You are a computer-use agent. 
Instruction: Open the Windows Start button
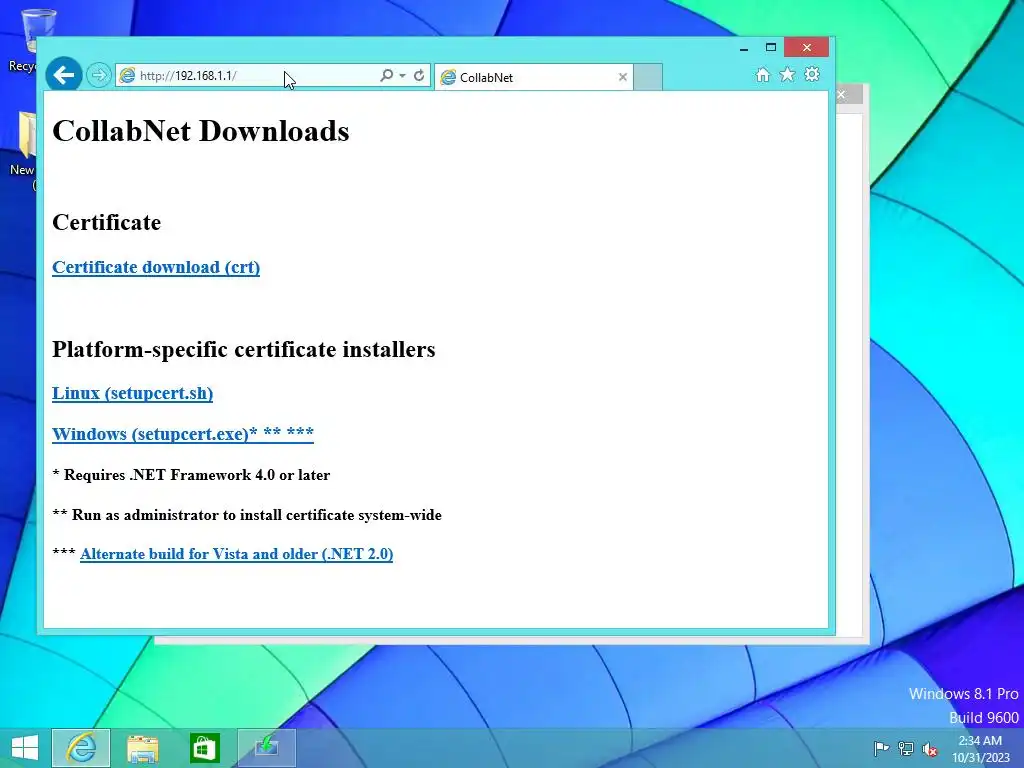(x=25, y=748)
